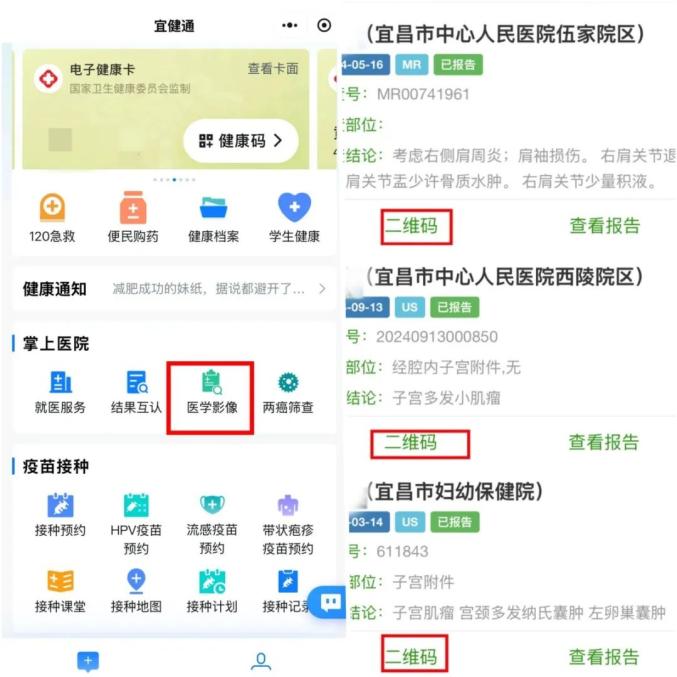The image size is (677, 677).
Task: Open the 就医服务 icon
Action: coord(60,382)
